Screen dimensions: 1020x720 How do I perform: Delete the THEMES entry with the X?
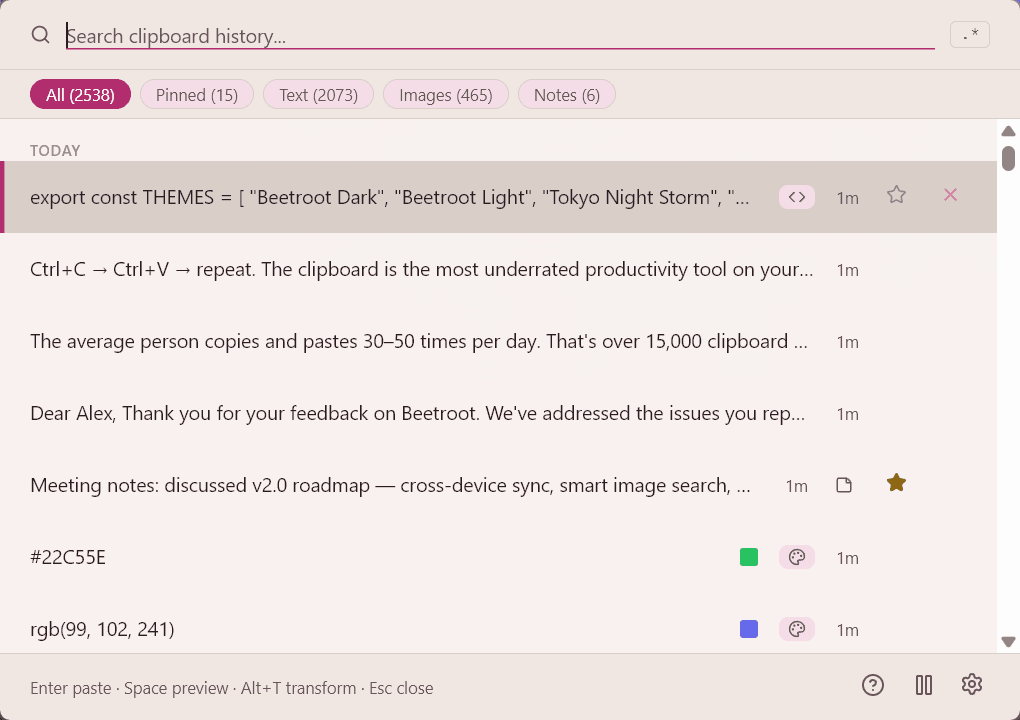949,196
